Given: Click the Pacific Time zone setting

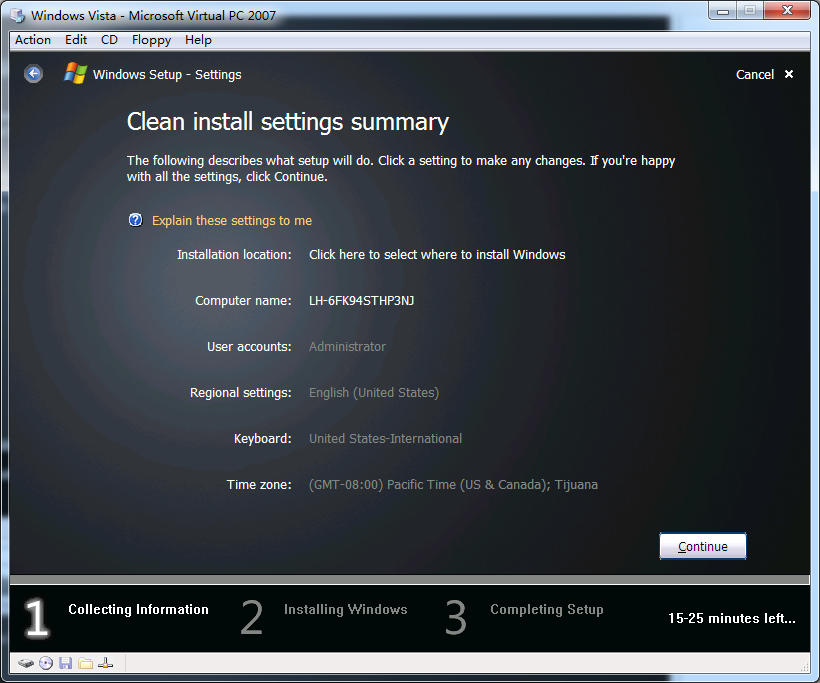Looking at the screenshot, I should coord(453,485).
